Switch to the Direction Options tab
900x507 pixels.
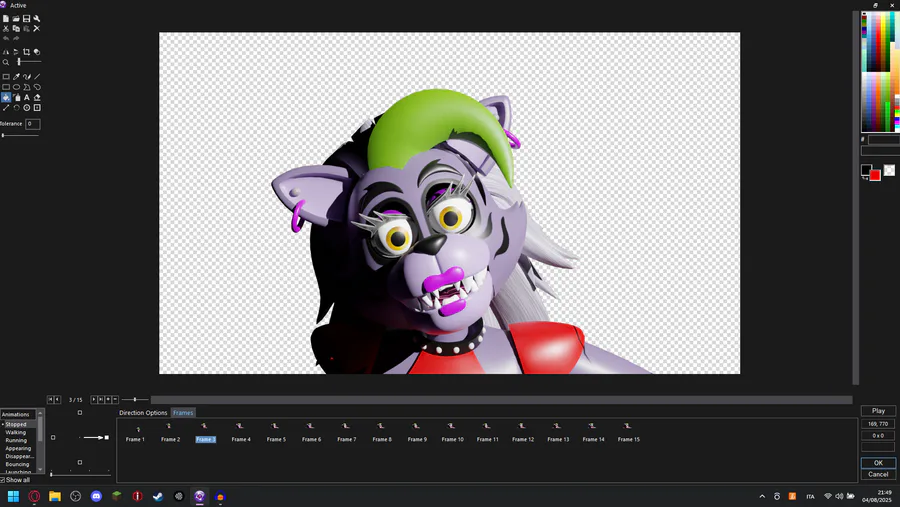click(143, 413)
